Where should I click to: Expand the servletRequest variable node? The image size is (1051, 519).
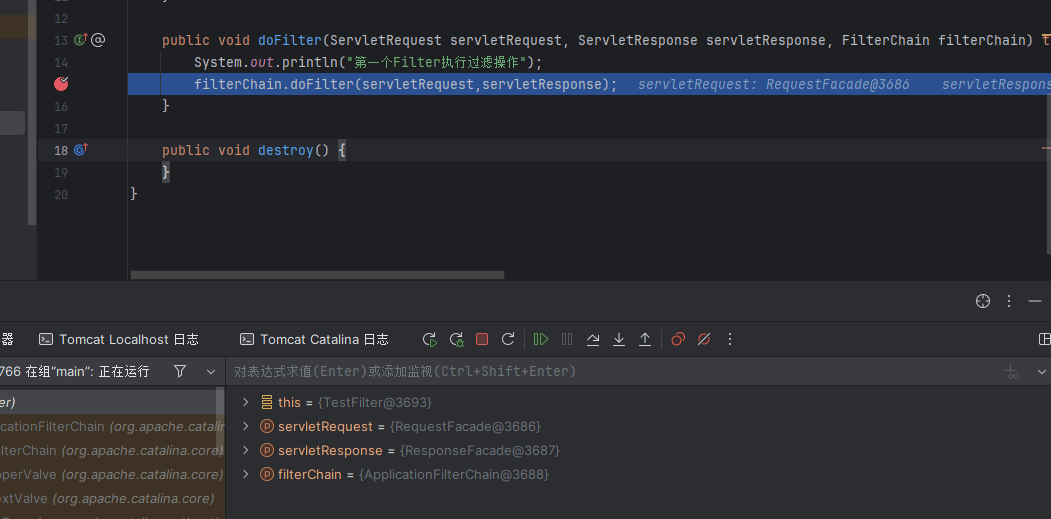[246, 426]
